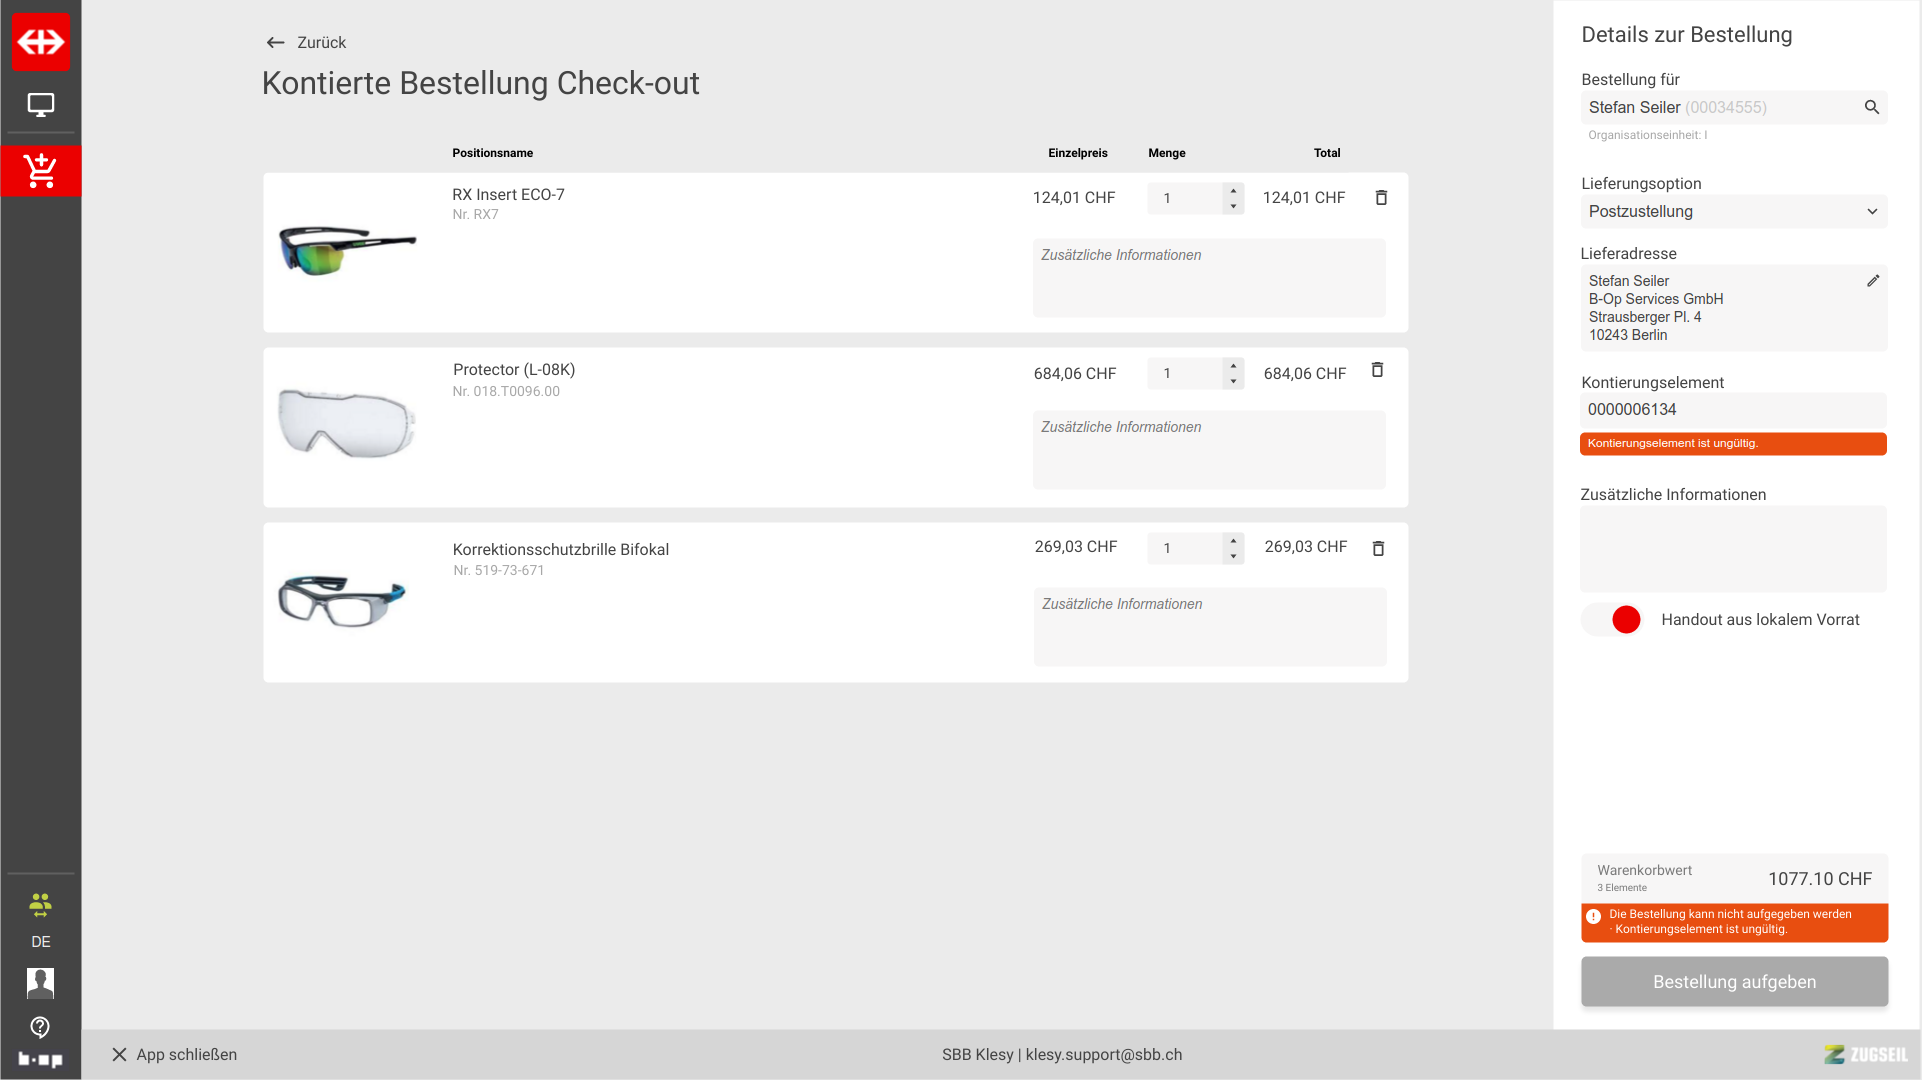Viewport: 1922px width, 1080px height.
Task: Decrease quantity of Protector (L-08K)
Action: [1233, 382]
